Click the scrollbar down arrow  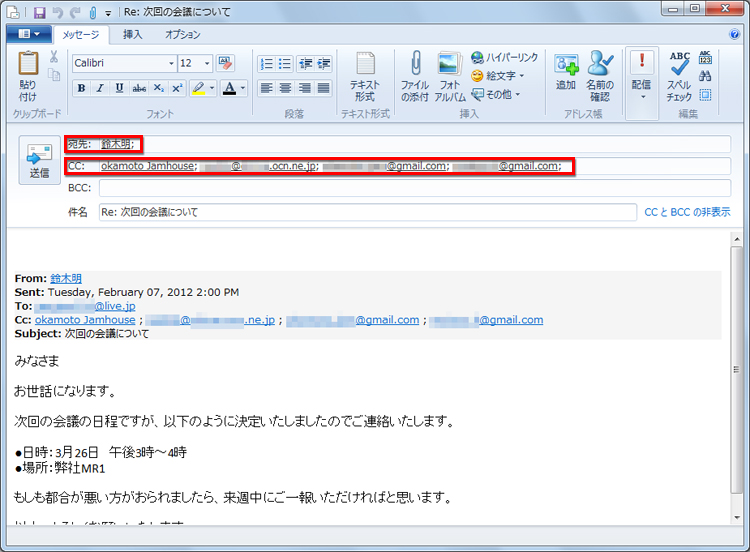[736, 518]
